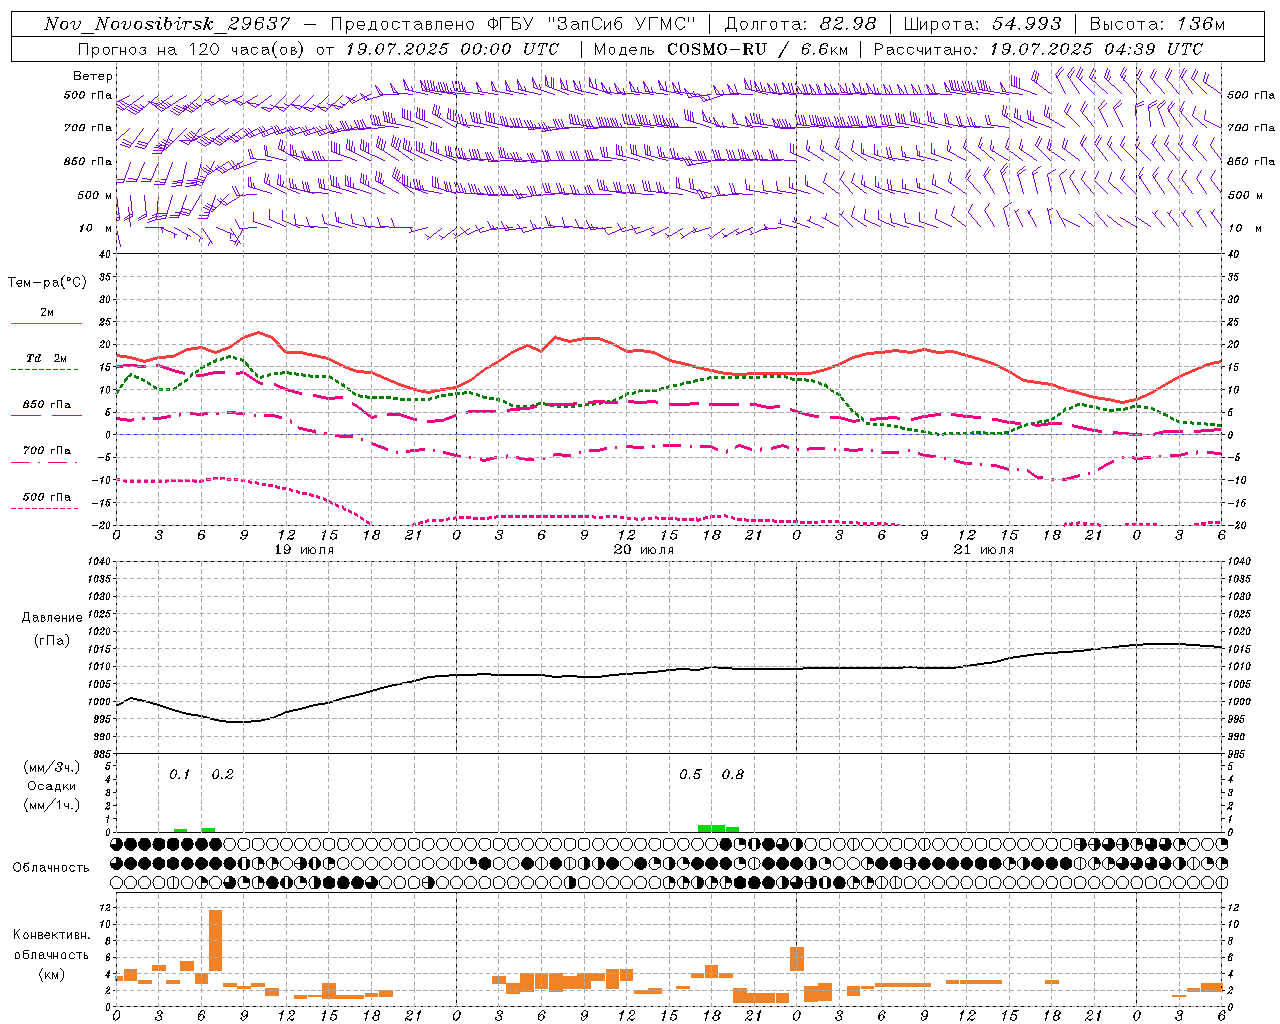Click the Облачность label beside the cloud circles
The width and height of the screenshot is (1280, 1024).
[x=51, y=868]
